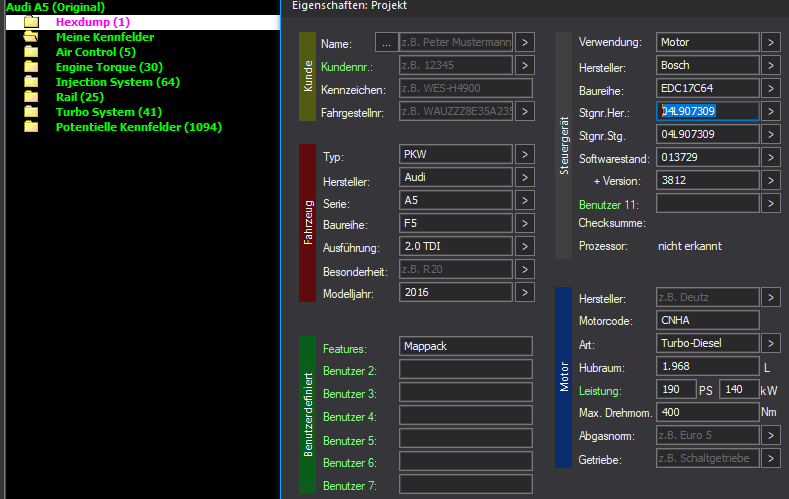Image resolution: width=789 pixels, height=499 pixels.
Task: Expand the Softwarestand 013729 arrow
Action: [x=771, y=157]
